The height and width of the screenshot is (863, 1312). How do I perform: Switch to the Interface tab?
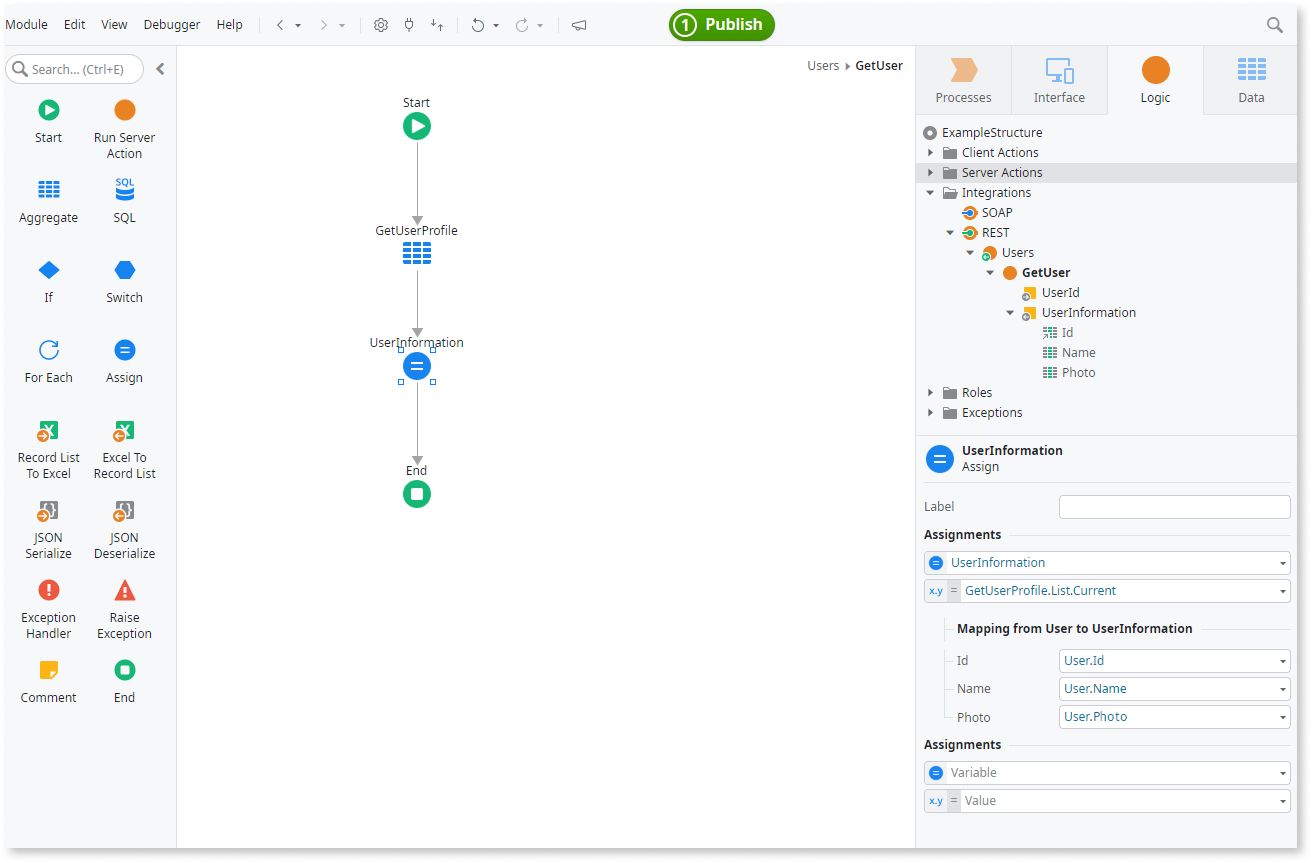[x=1059, y=80]
